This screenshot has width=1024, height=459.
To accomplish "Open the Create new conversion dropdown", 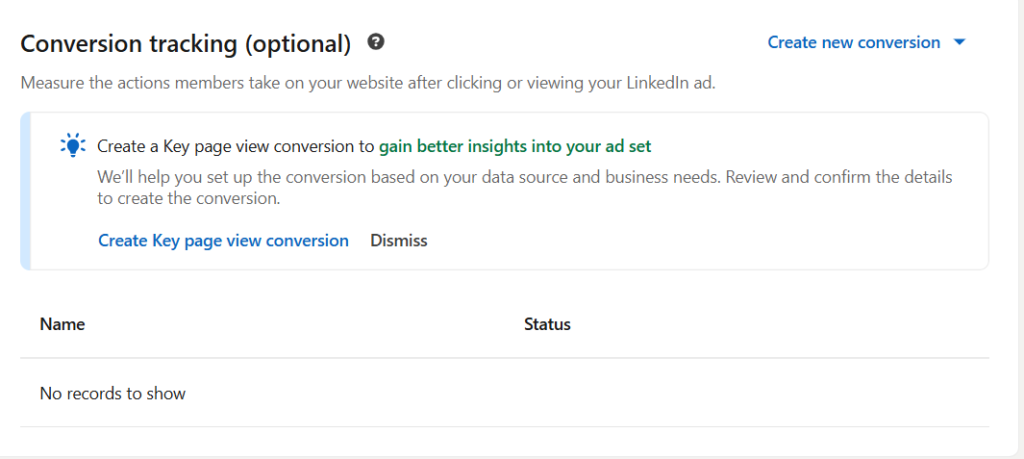I will point(853,43).
